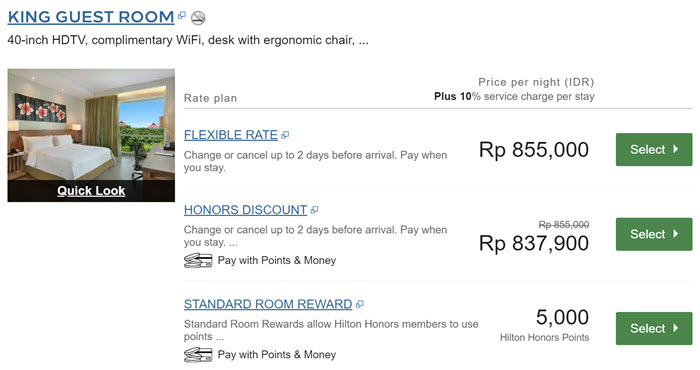Click Points & Money icon under Honors Discount

(198, 260)
